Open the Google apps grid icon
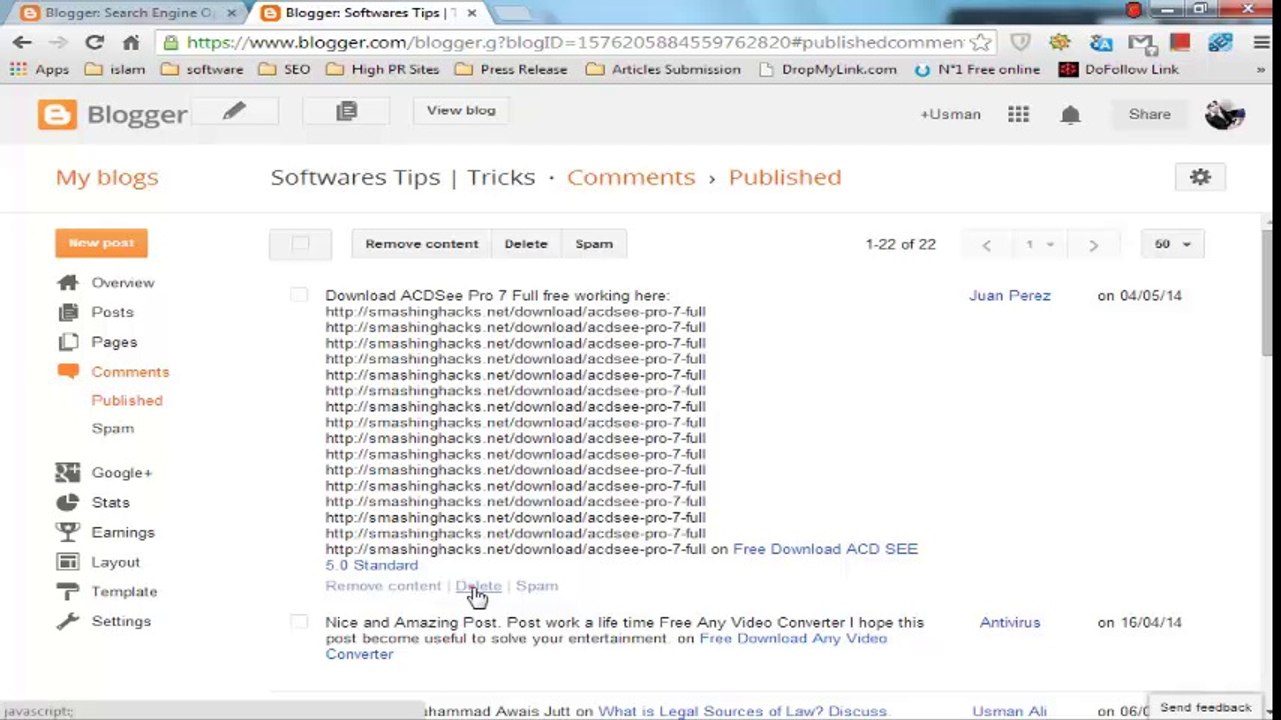 point(1018,114)
